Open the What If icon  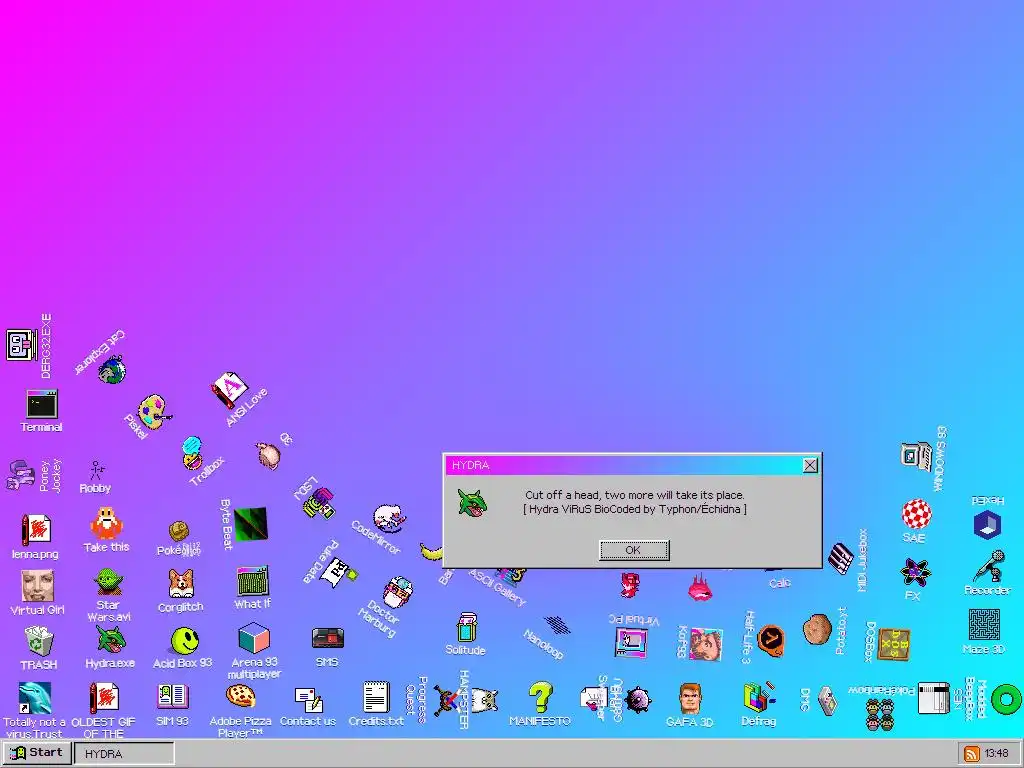(x=253, y=581)
